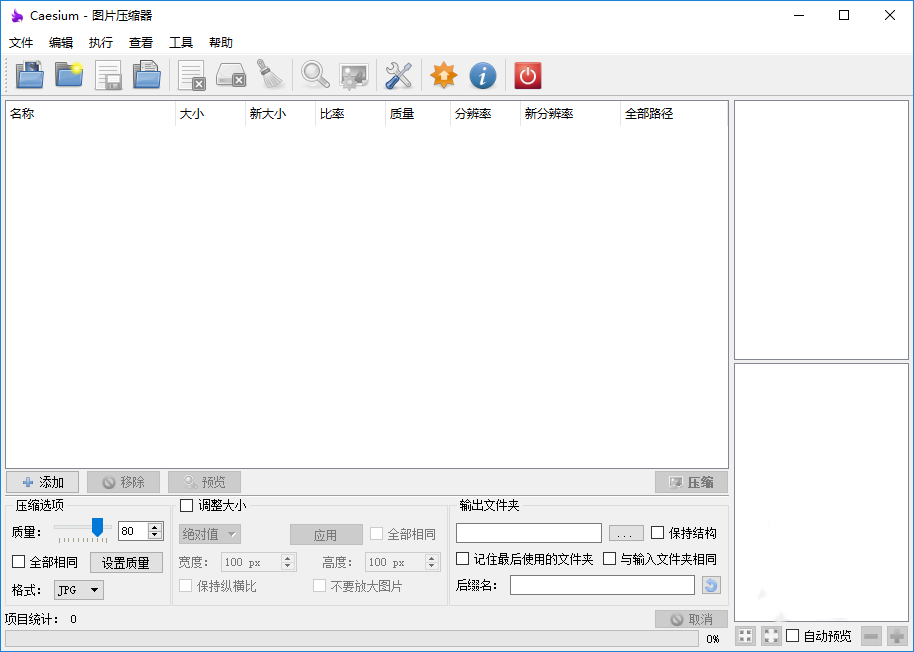The height and width of the screenshot is (652, 914).
Task: Click the compress image toolbar icon
Action: 354,76
